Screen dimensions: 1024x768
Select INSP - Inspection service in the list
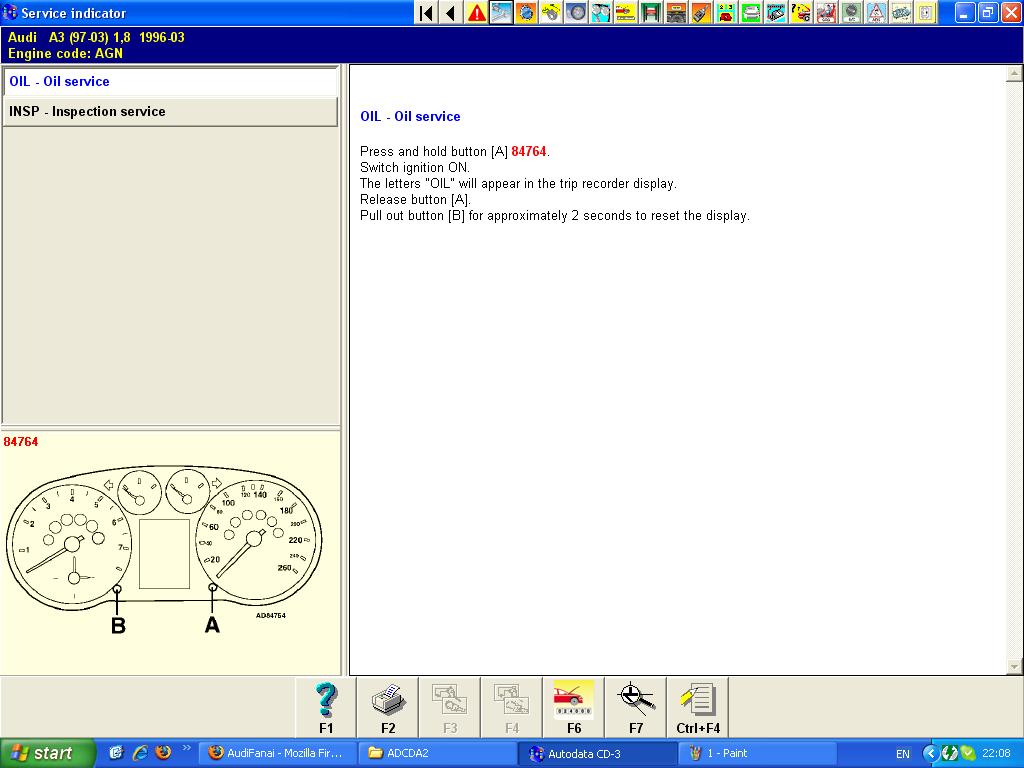tap(170, 112)
